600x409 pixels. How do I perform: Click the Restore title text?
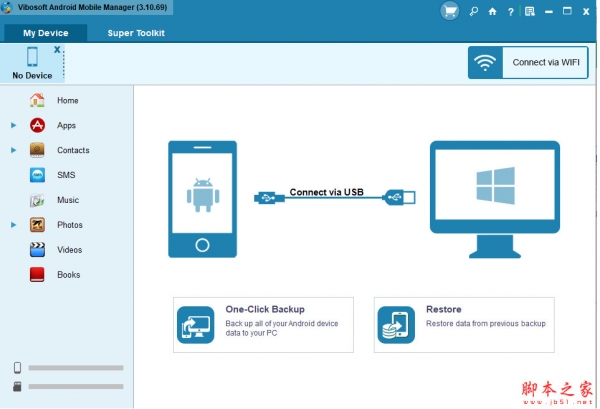click(x=443, y=309)
